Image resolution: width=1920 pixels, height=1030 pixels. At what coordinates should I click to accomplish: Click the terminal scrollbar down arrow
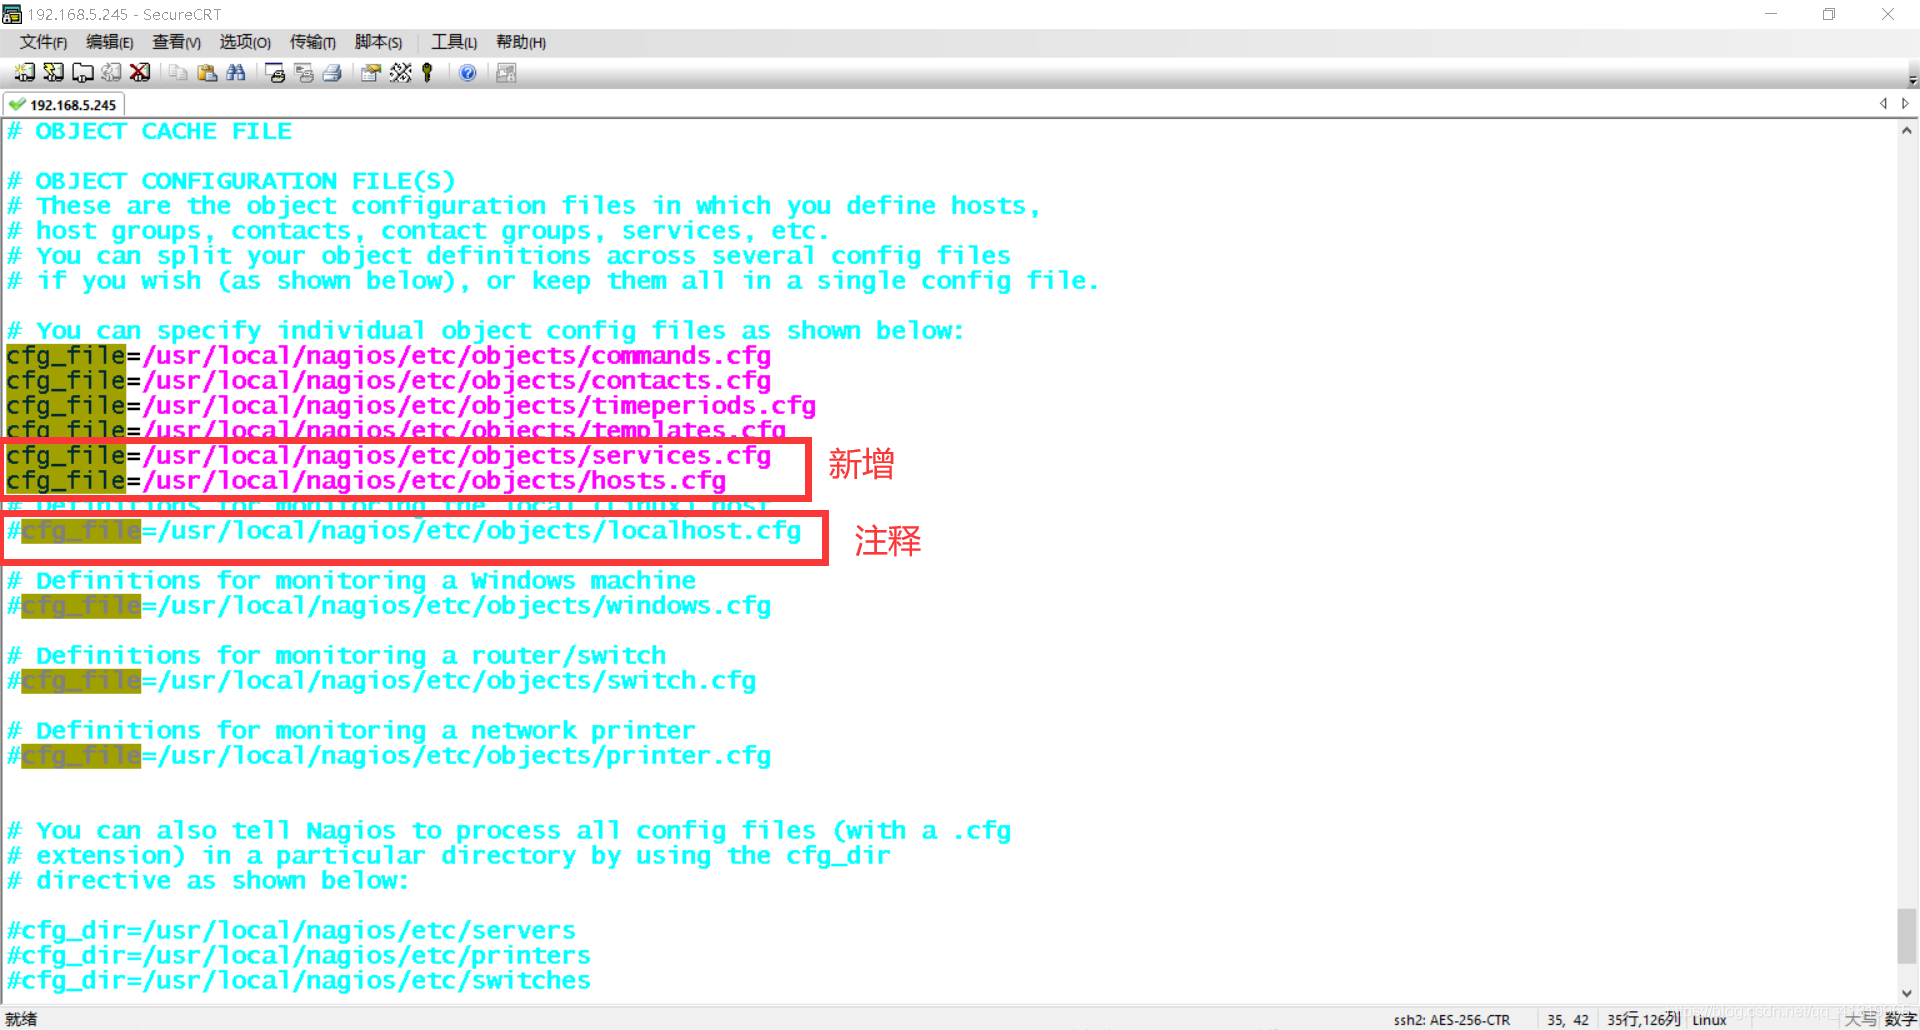coord(1907,993)
